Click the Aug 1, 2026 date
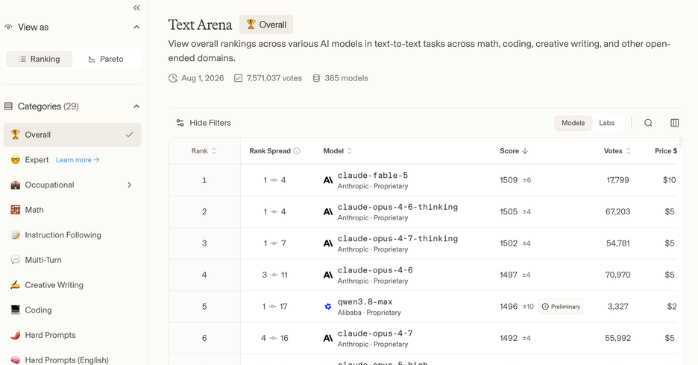This screenshot has width=698, height=365. 203,78
